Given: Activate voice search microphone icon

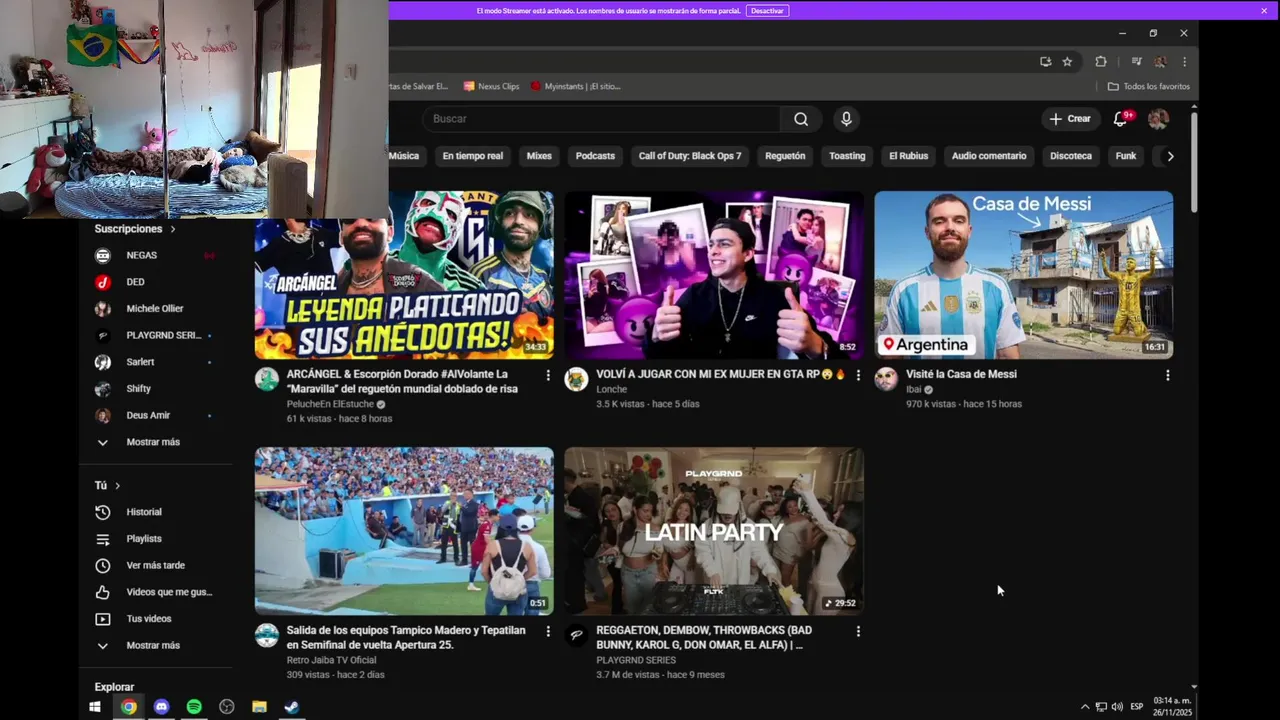Looking at the screenshot, I should point(846,119).
